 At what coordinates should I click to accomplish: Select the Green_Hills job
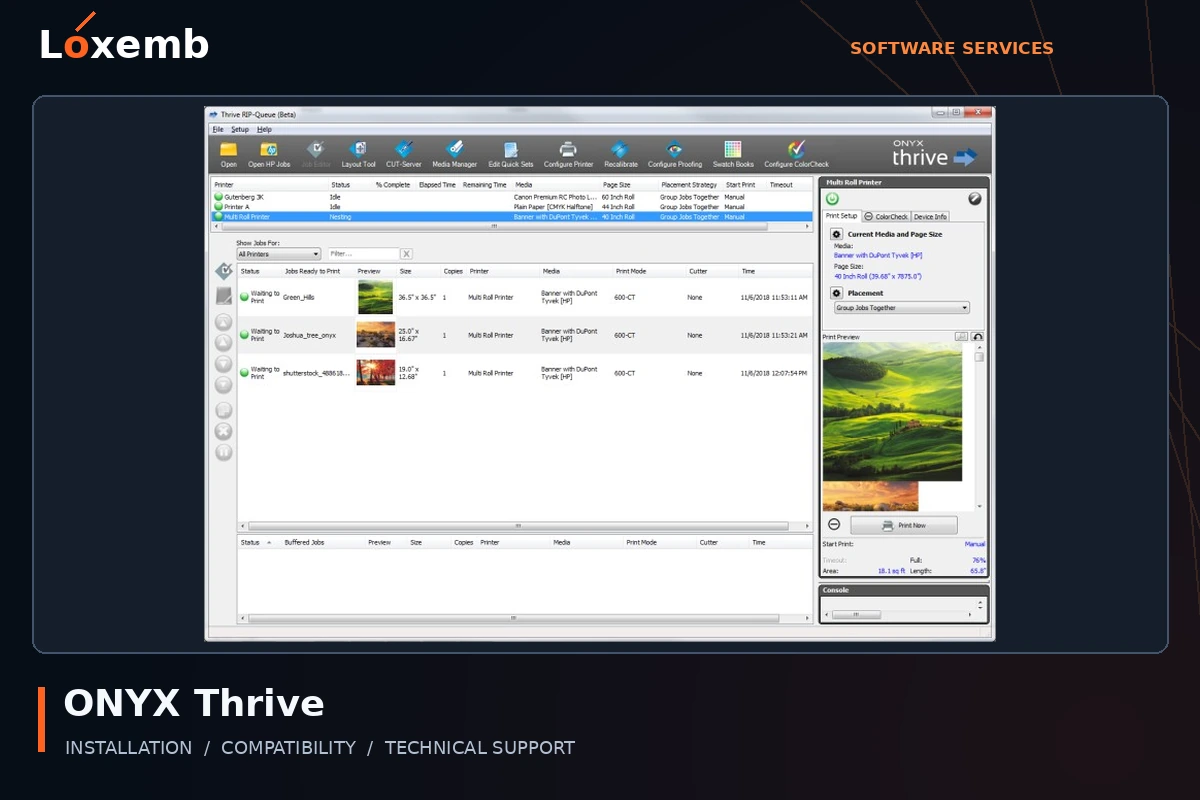[x=524, y=297]
